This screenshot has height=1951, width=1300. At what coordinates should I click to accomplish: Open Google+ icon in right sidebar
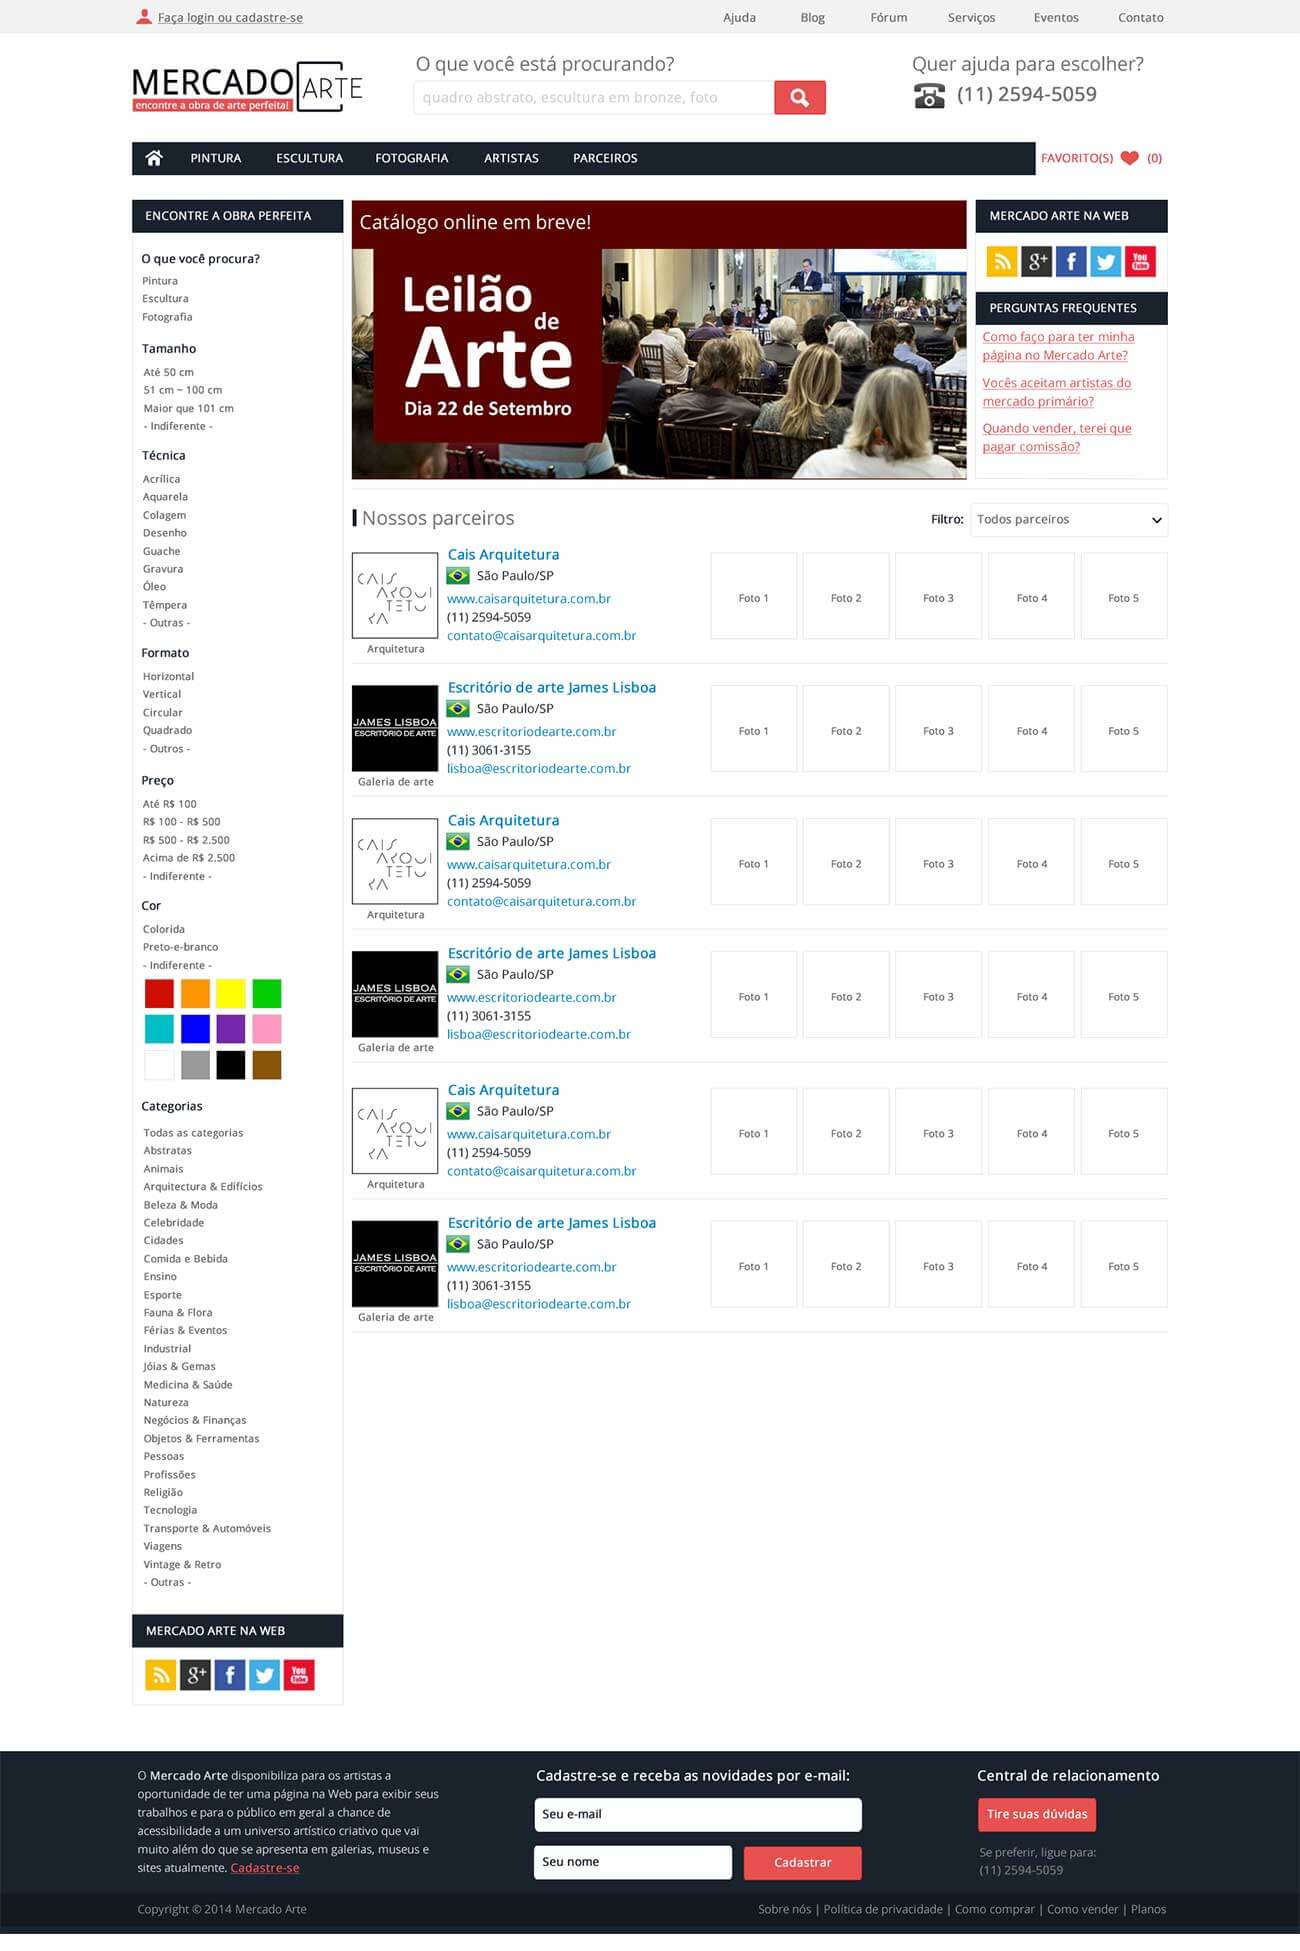(1037, 262)
